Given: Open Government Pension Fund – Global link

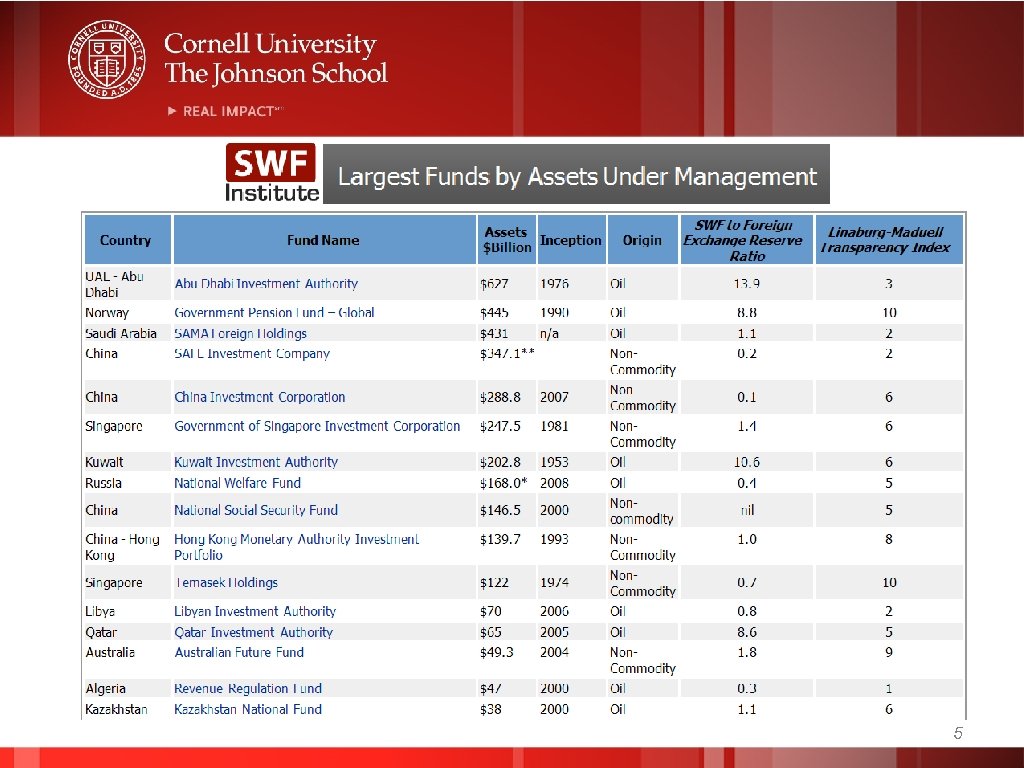Looking at the screenshot, I should pos(274,312).
